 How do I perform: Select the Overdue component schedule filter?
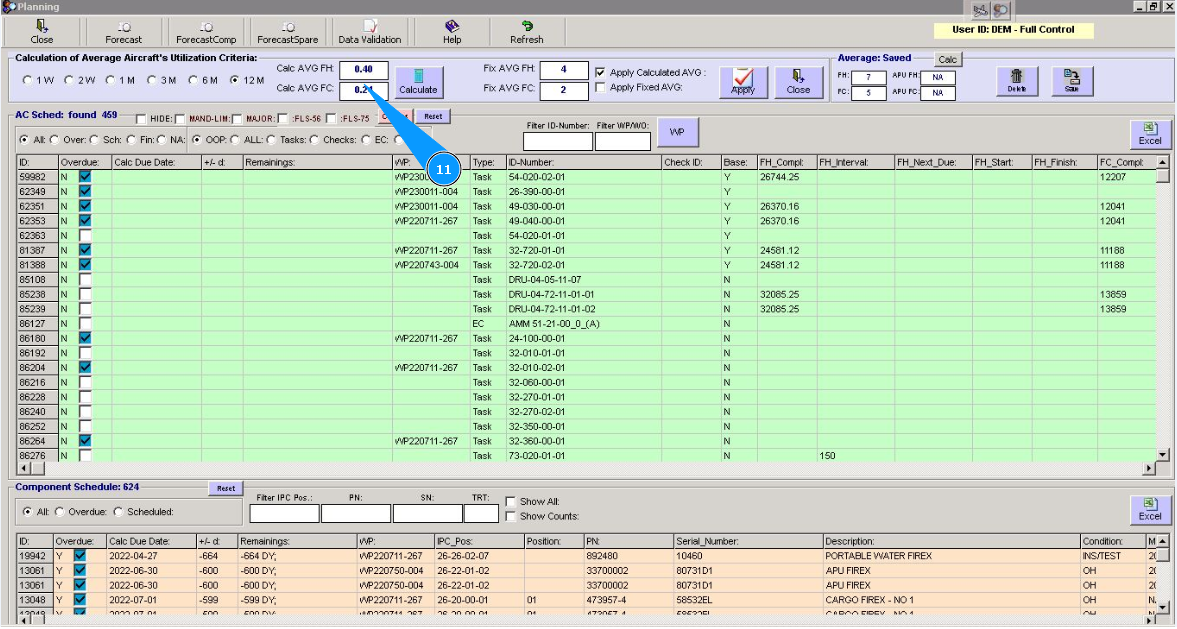(59, 512)
